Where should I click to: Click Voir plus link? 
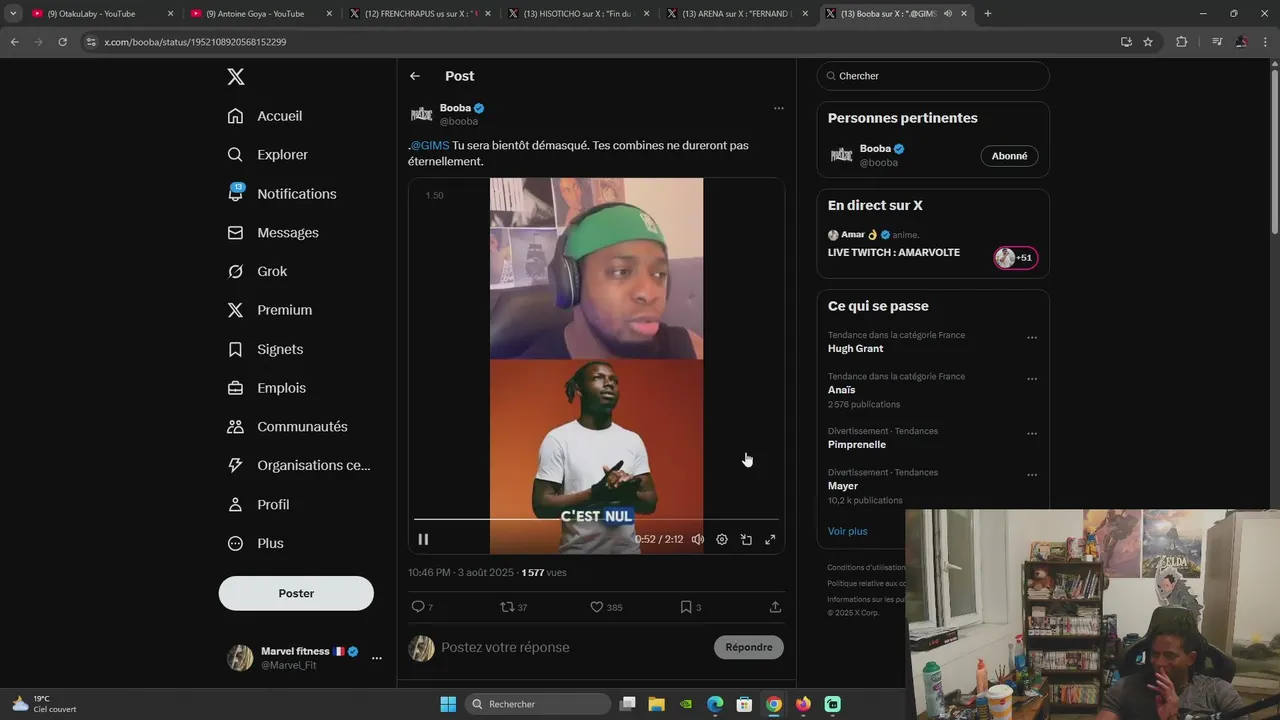tap(848, 531)
